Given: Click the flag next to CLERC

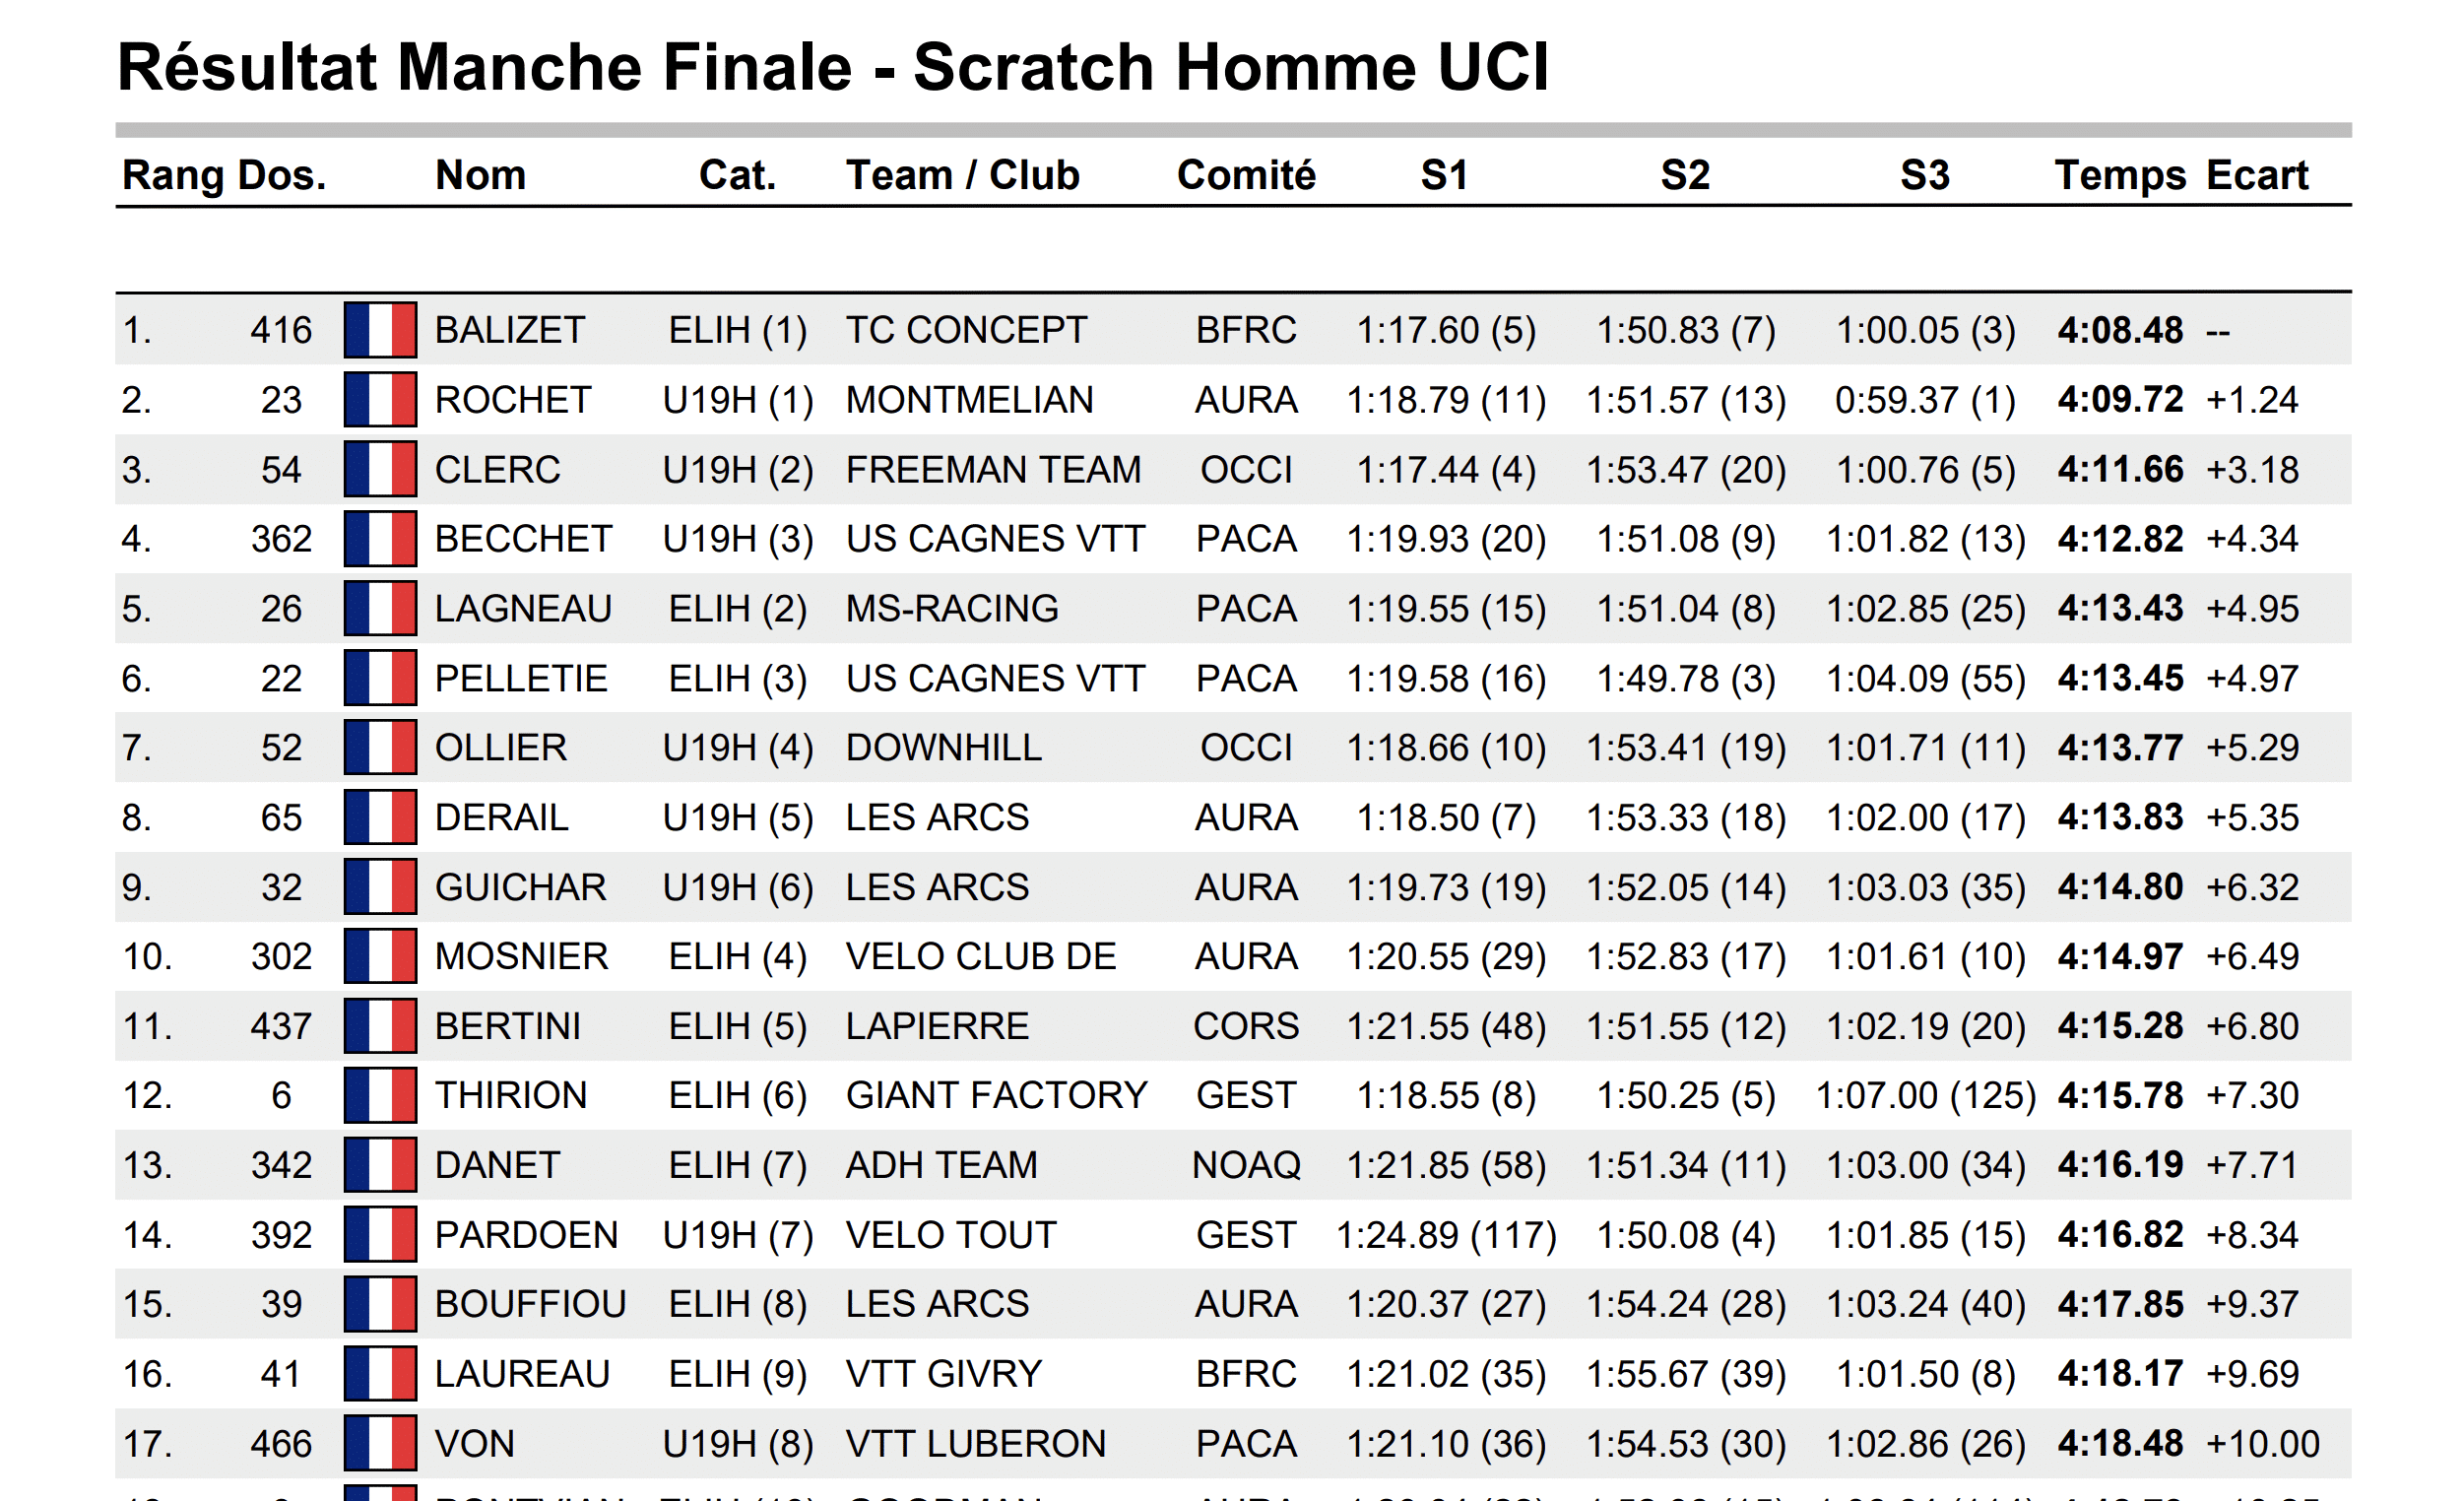Looking at the screenshot, I should [x=380, y=469].
